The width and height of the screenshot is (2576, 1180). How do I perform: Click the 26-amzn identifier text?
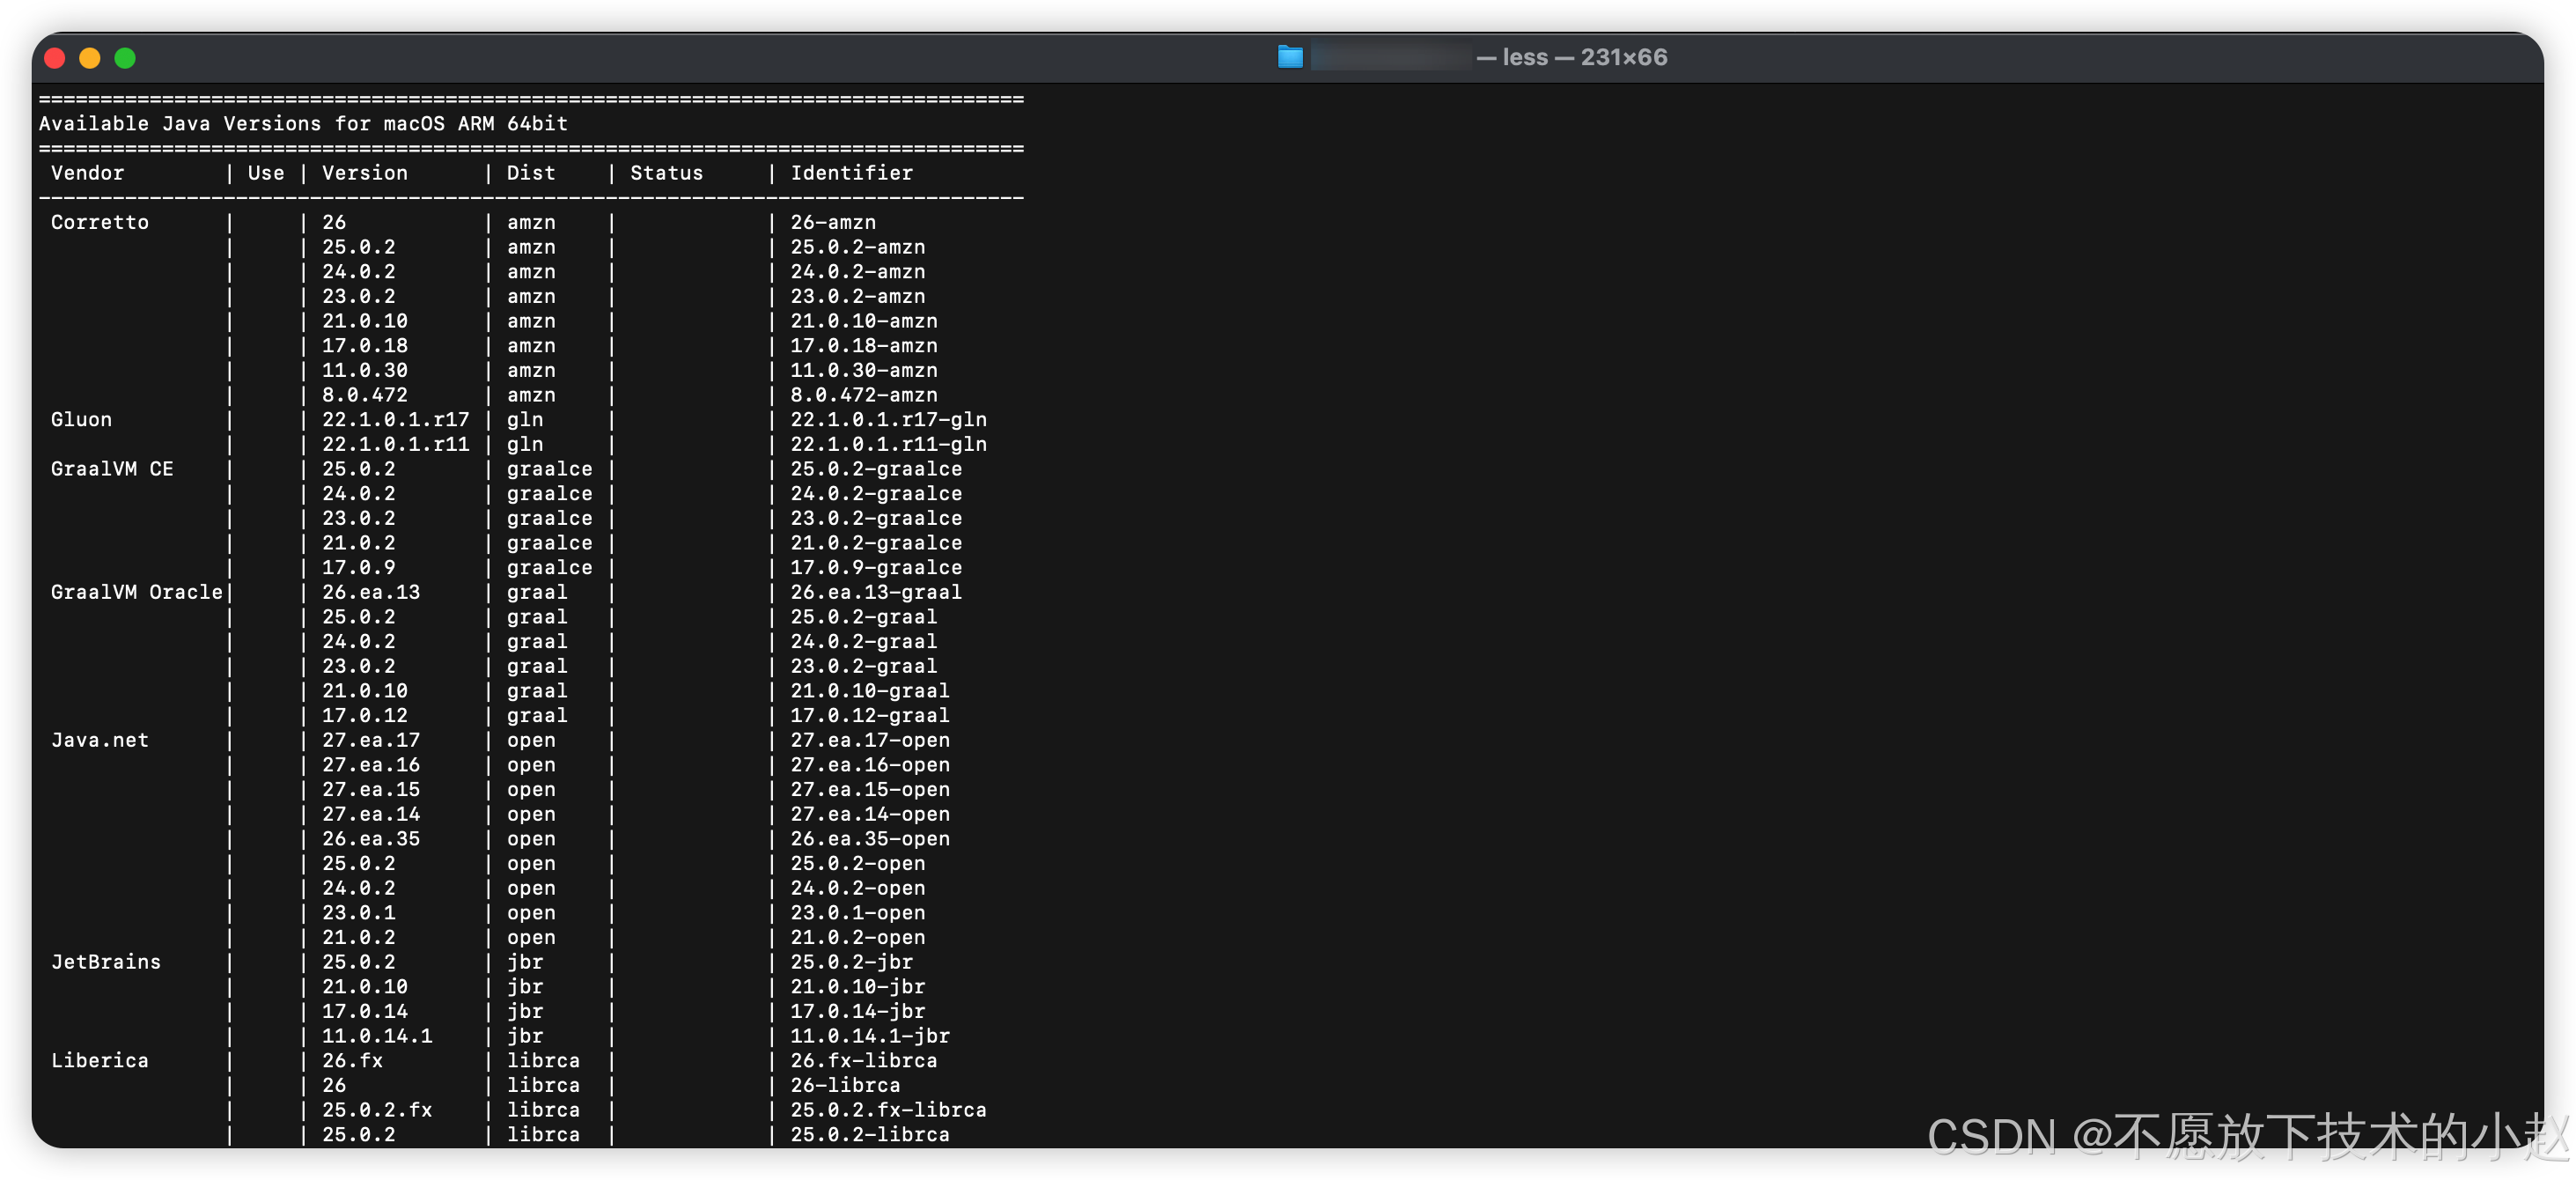click(x=832, y=222)
